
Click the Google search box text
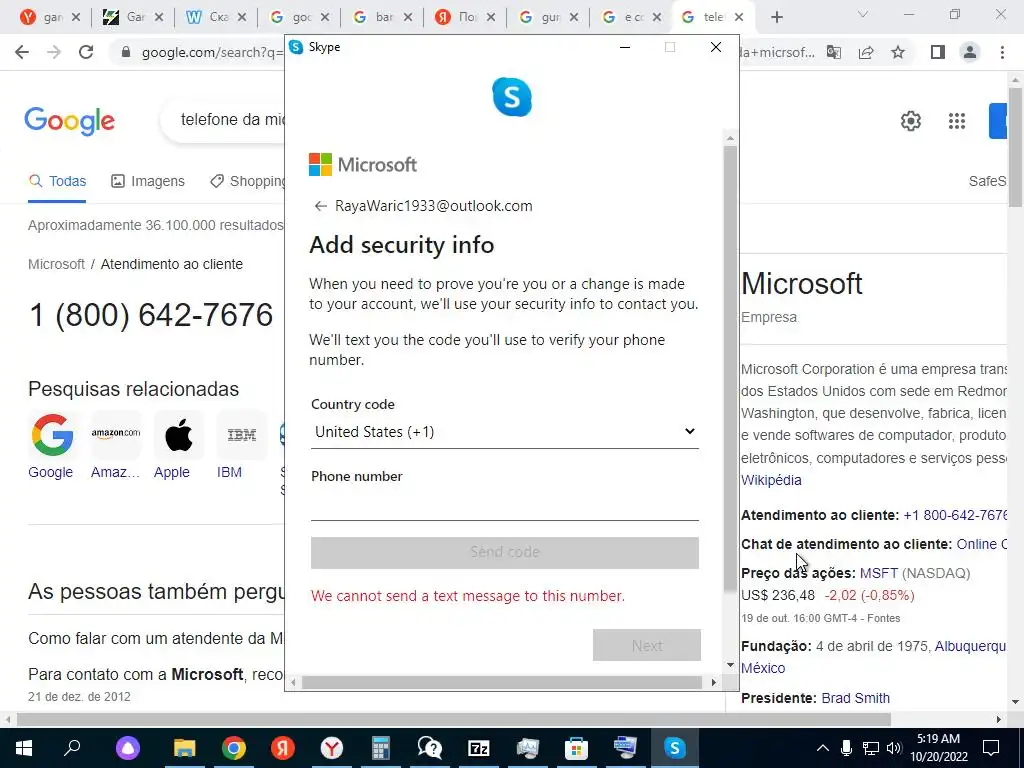[x=232, y=120]
